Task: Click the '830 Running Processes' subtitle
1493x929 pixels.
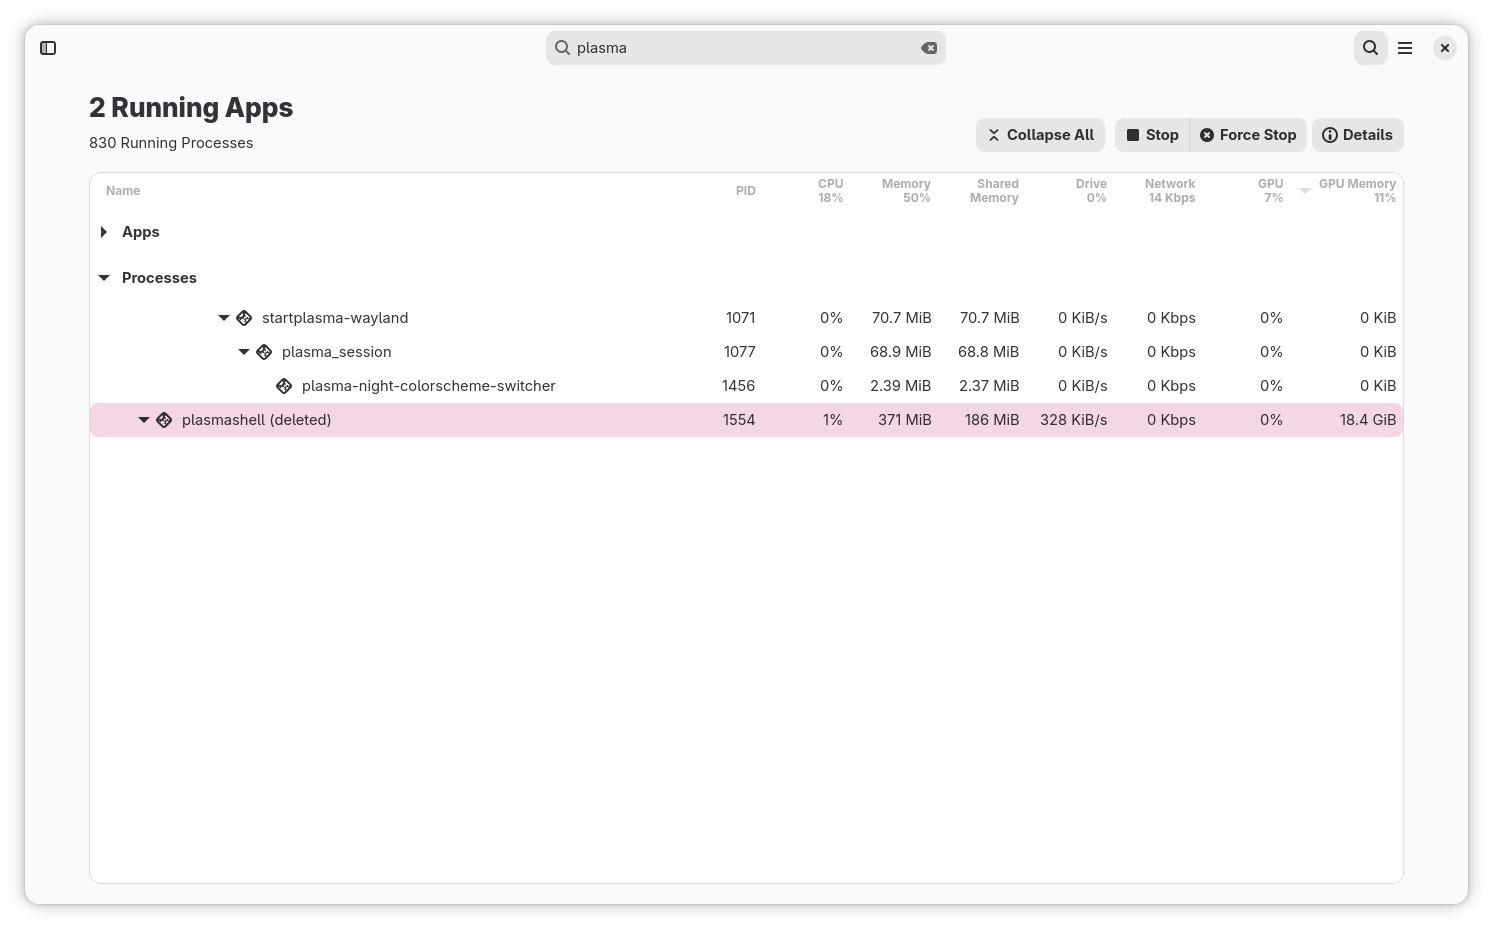Action: (171, 143)
